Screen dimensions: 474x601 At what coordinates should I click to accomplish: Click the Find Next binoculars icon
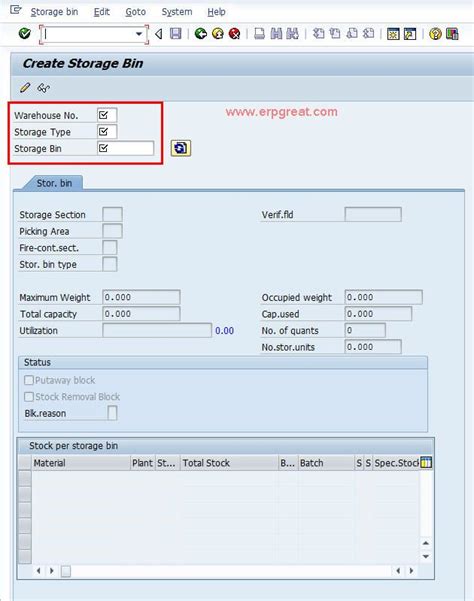coord(292,34)
